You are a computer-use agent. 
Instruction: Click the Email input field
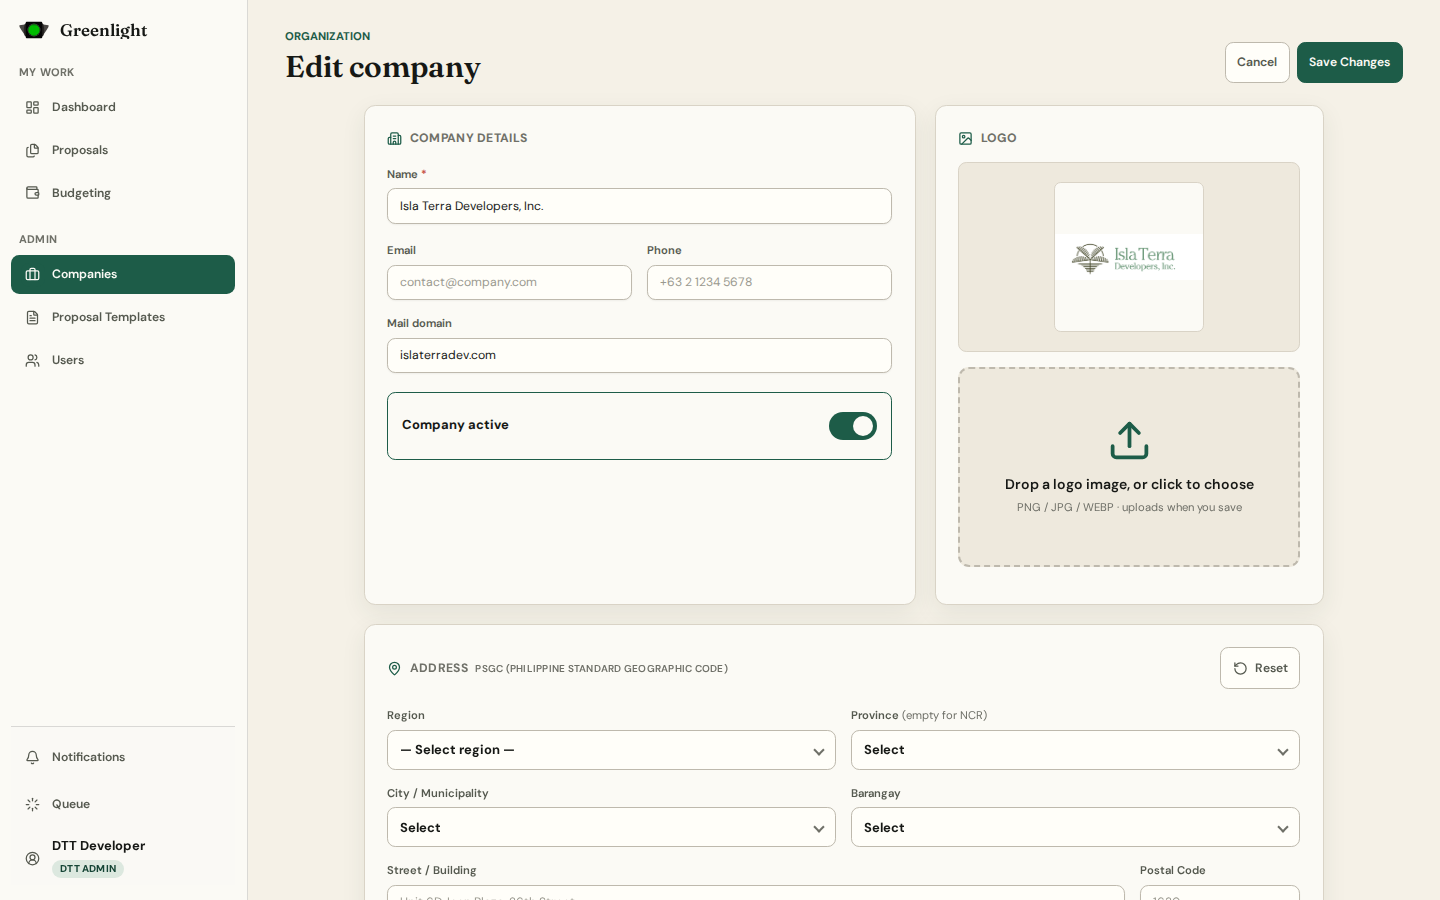[509, 282]
